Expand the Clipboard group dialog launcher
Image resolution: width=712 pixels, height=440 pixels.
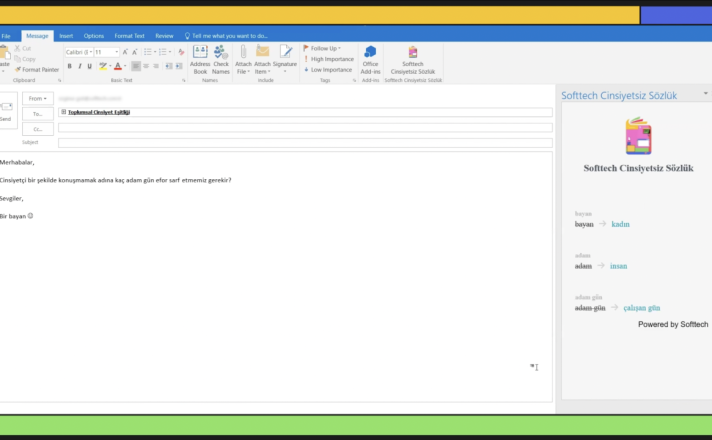click(59, 80)
